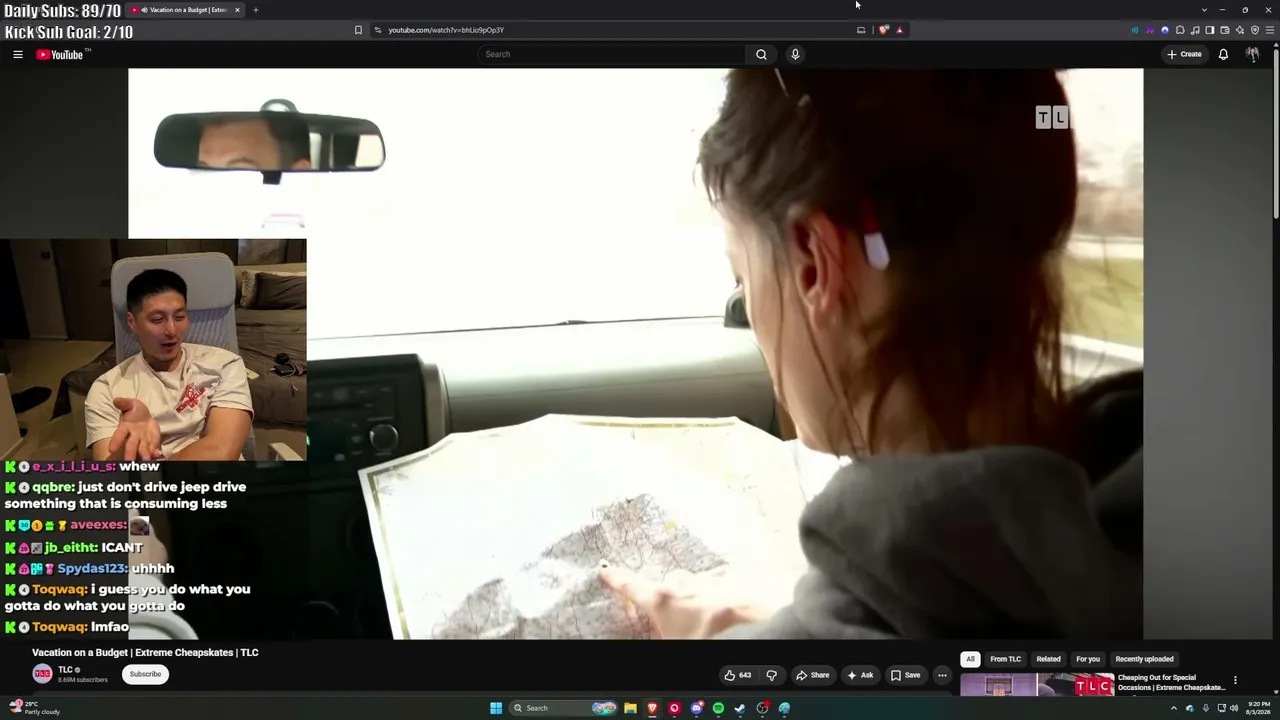Save the video to a playlist
This screenshot has width=1280, height=720.
click(x=905, y=675)
